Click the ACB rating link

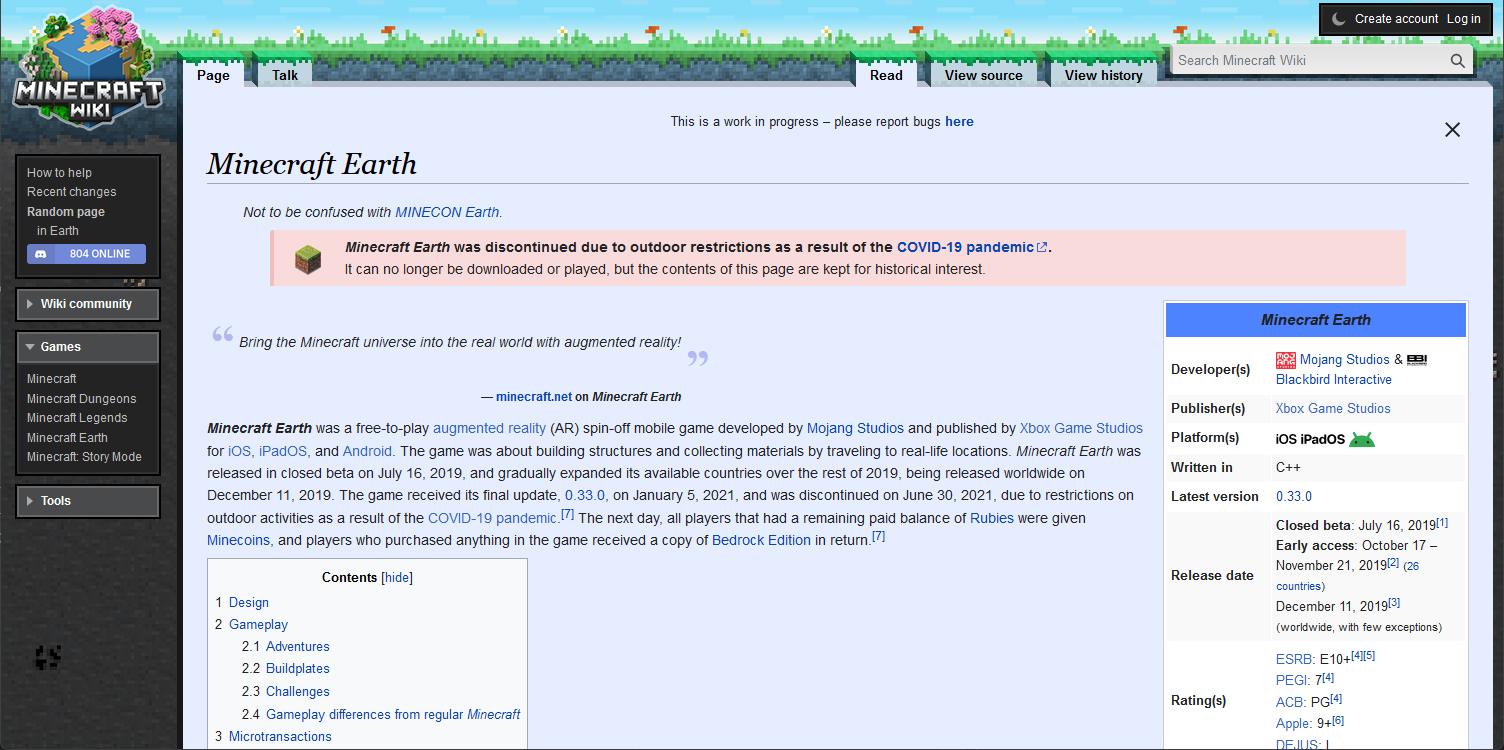tap(1290, 703)
